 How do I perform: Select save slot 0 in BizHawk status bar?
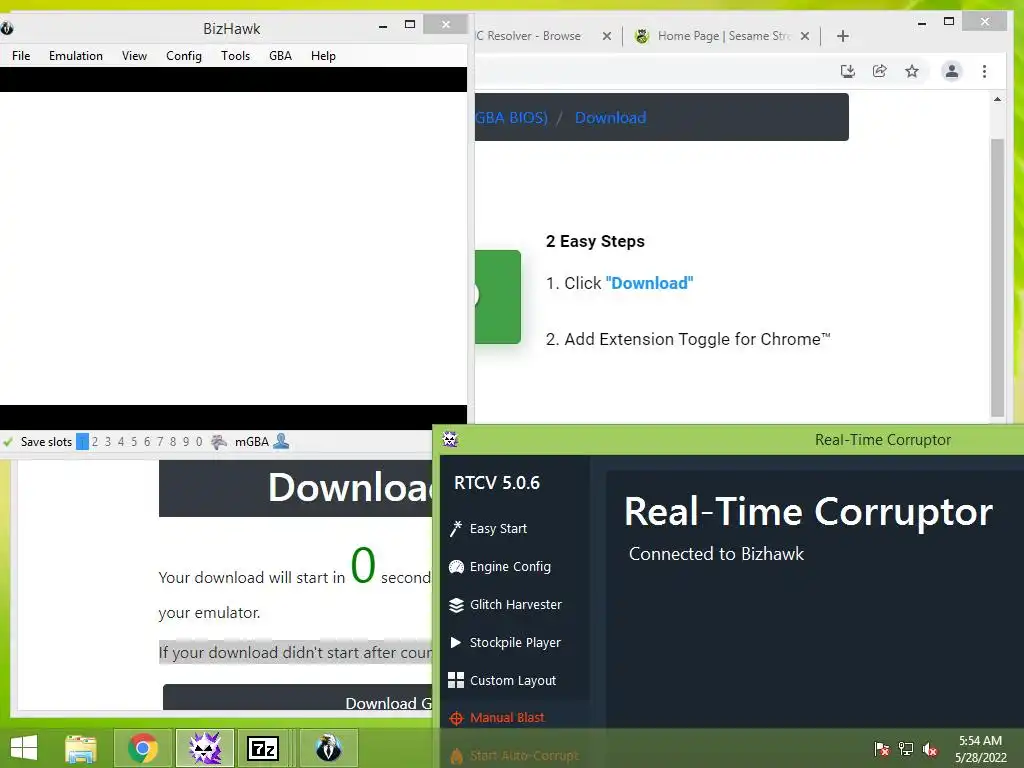pos(199,441)
